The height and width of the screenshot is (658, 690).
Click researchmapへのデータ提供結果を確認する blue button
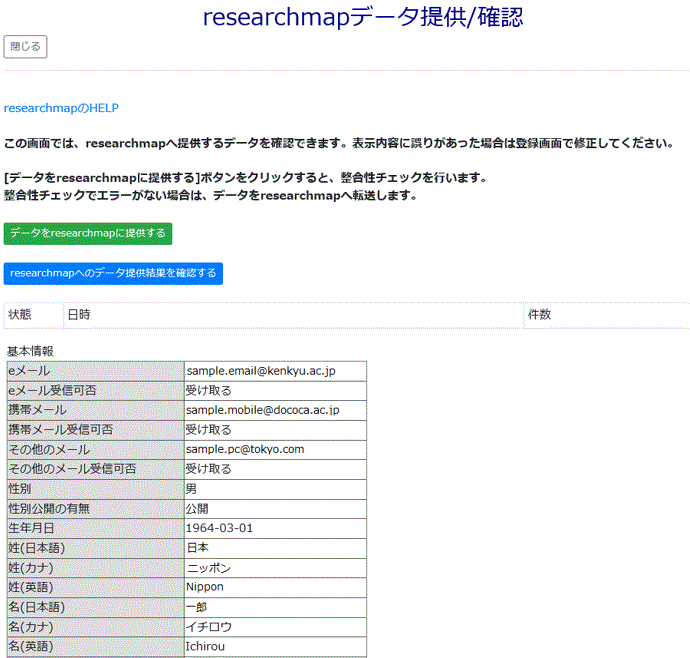point(113,273)
